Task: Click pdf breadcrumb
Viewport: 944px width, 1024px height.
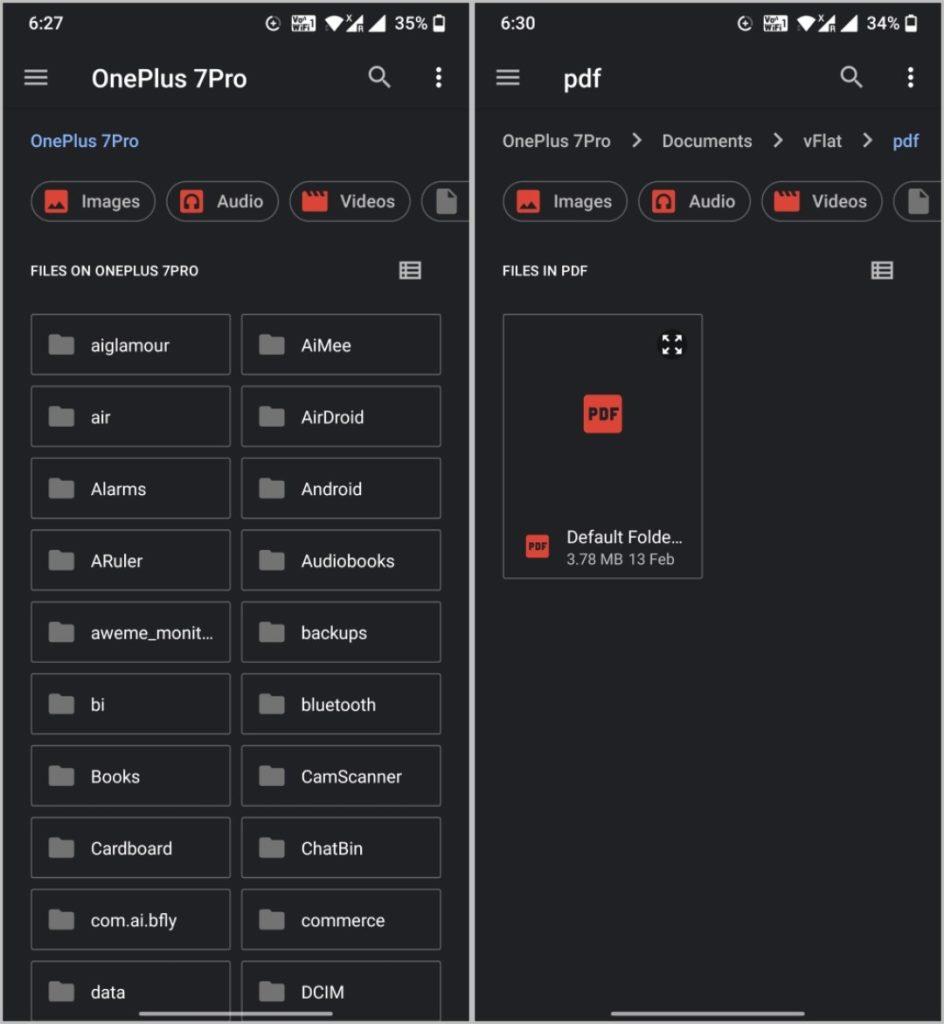Action: pos(905,141)
